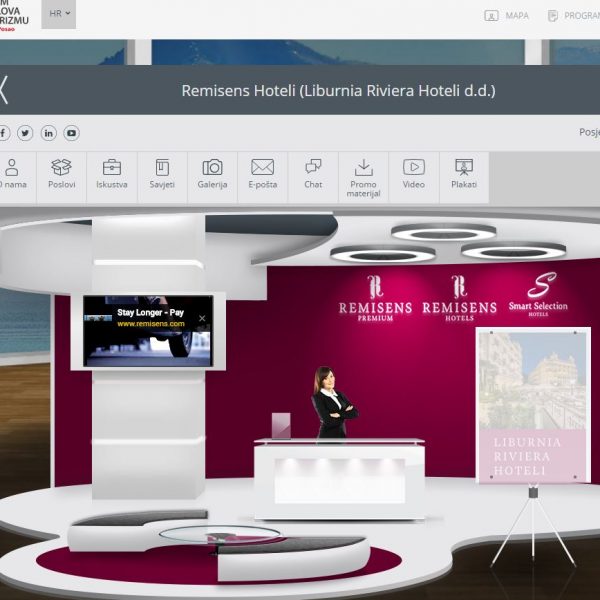Close the 'Stay Longer - Pay' ad overlay
Image resolution: width=600 pixels, height=600 pixels.
coord(202,318)
